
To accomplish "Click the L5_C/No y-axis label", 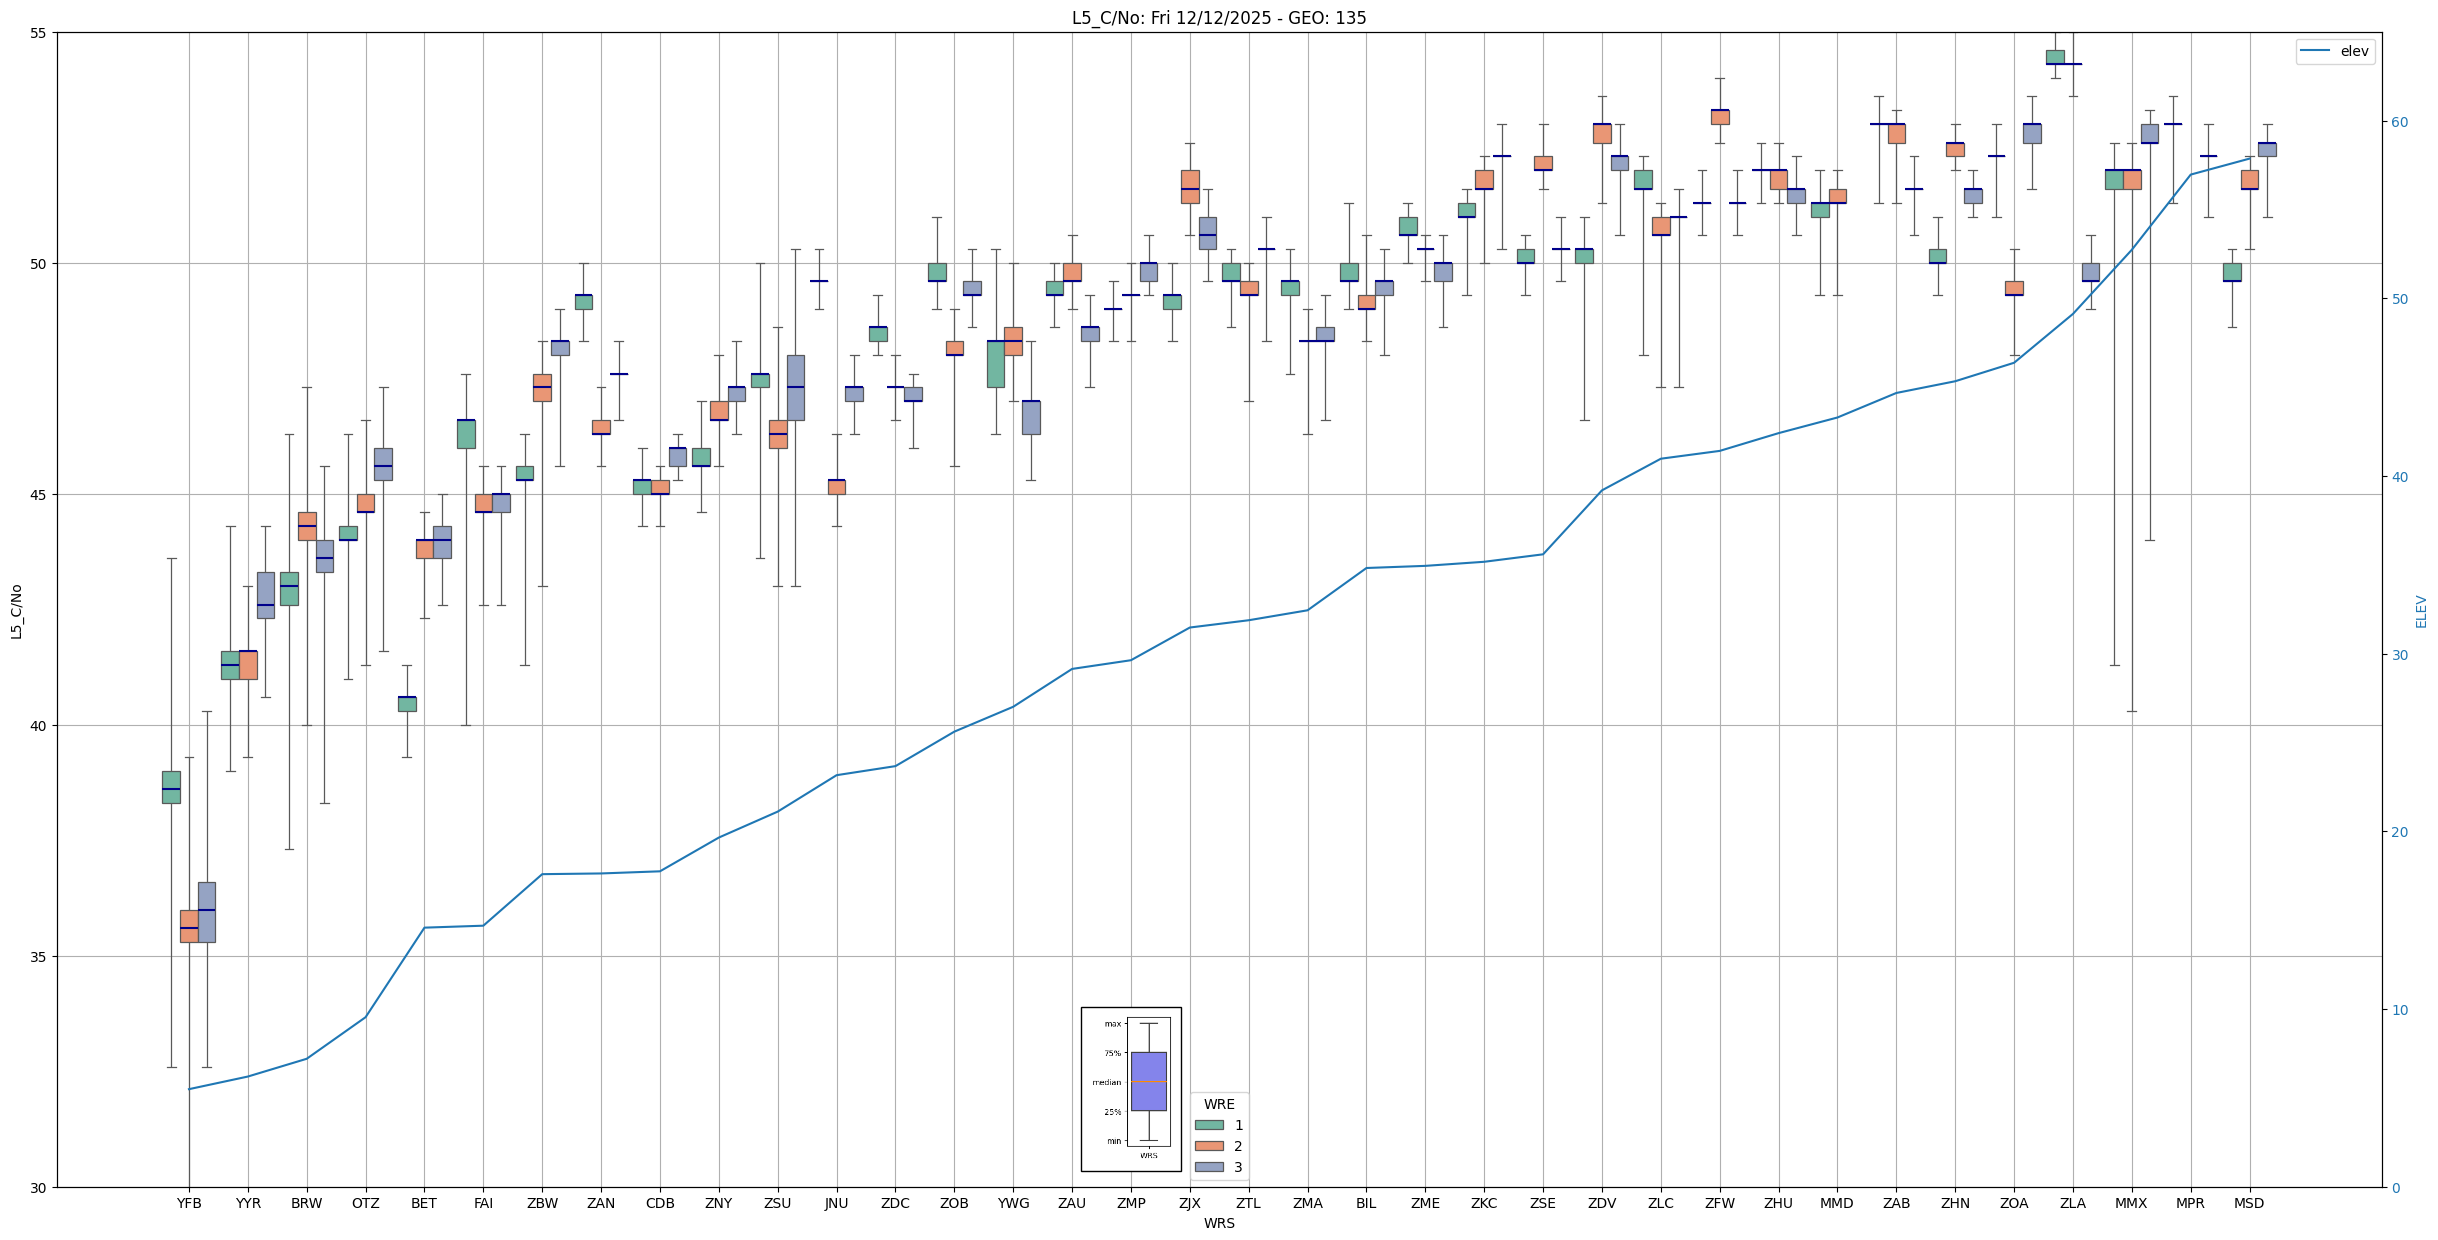I will 16,611.
